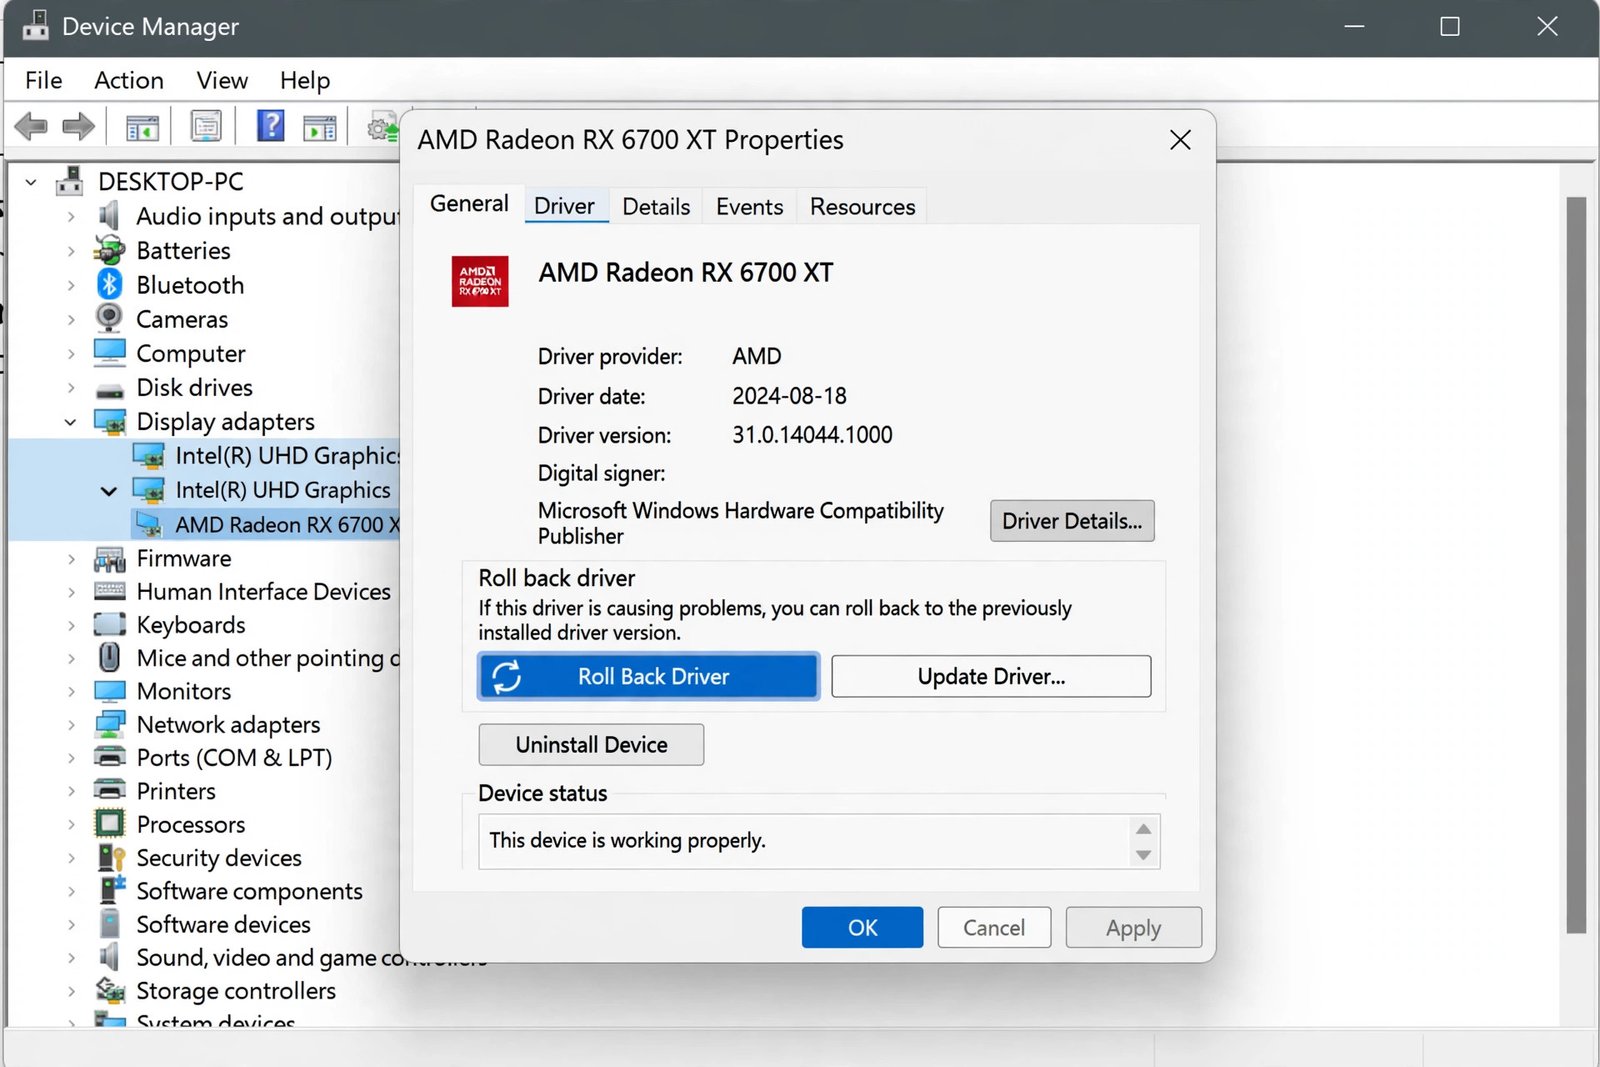Click the Roll Back Driver button
This screenshot has width=1600, height=1067.
coord(649,676)
